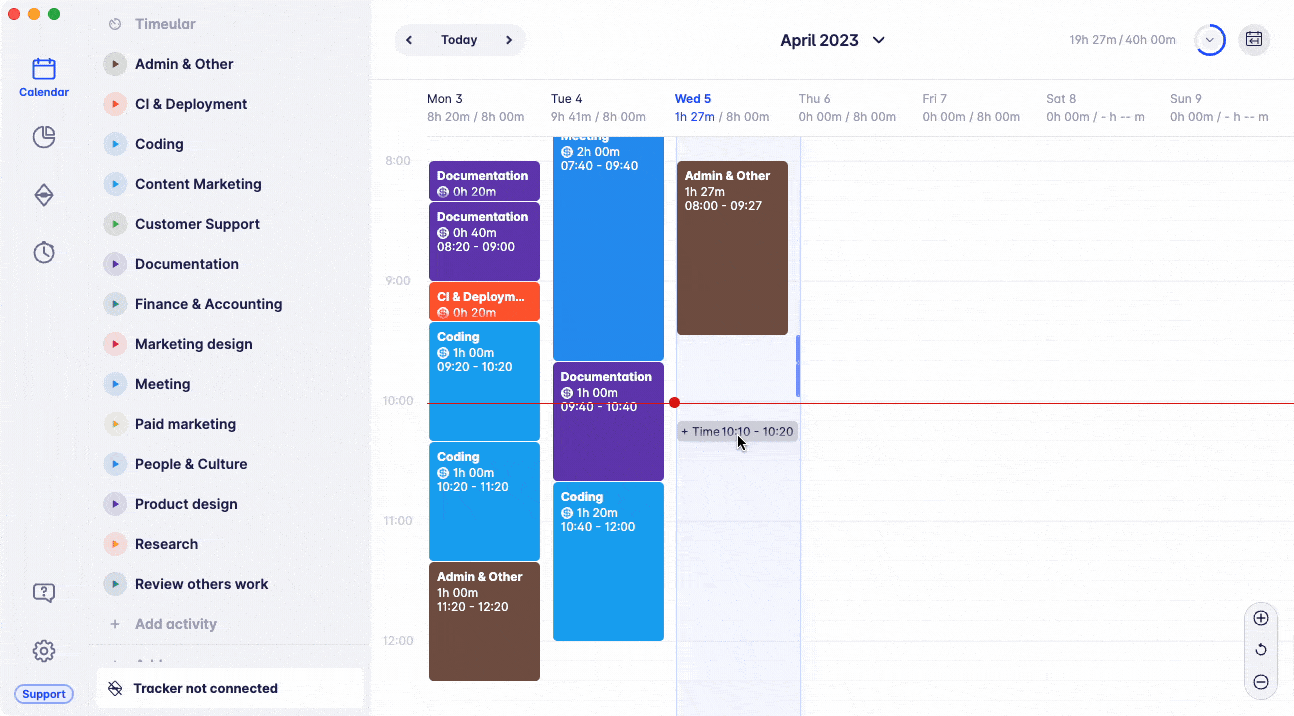Click the zoom in plus icon
This screenshot has width=1294, height=716.
[x=1261, y=618]
